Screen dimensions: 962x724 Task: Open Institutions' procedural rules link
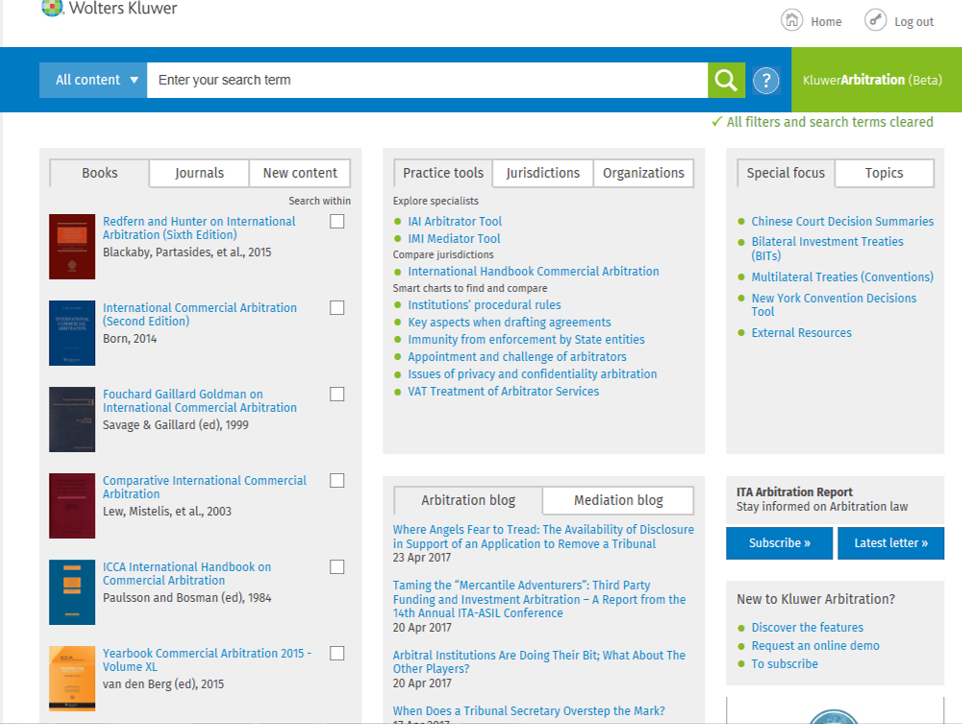coord(484,305)
